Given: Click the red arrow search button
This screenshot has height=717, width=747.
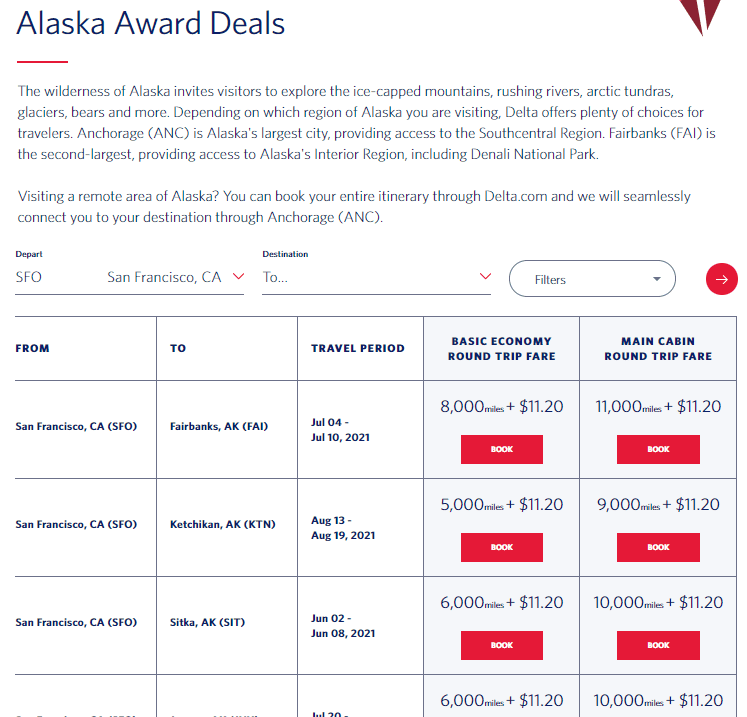Looking at the screenshot, I should (721, 279).
